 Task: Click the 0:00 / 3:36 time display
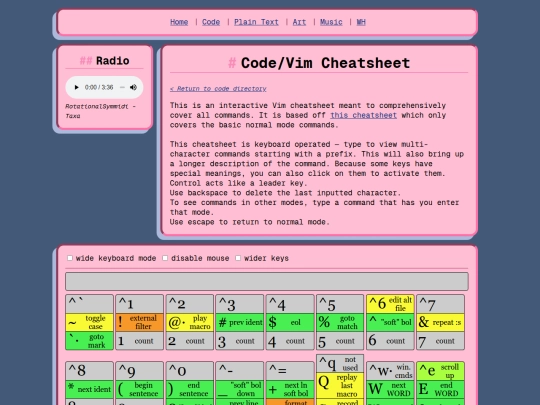point(99,87)
